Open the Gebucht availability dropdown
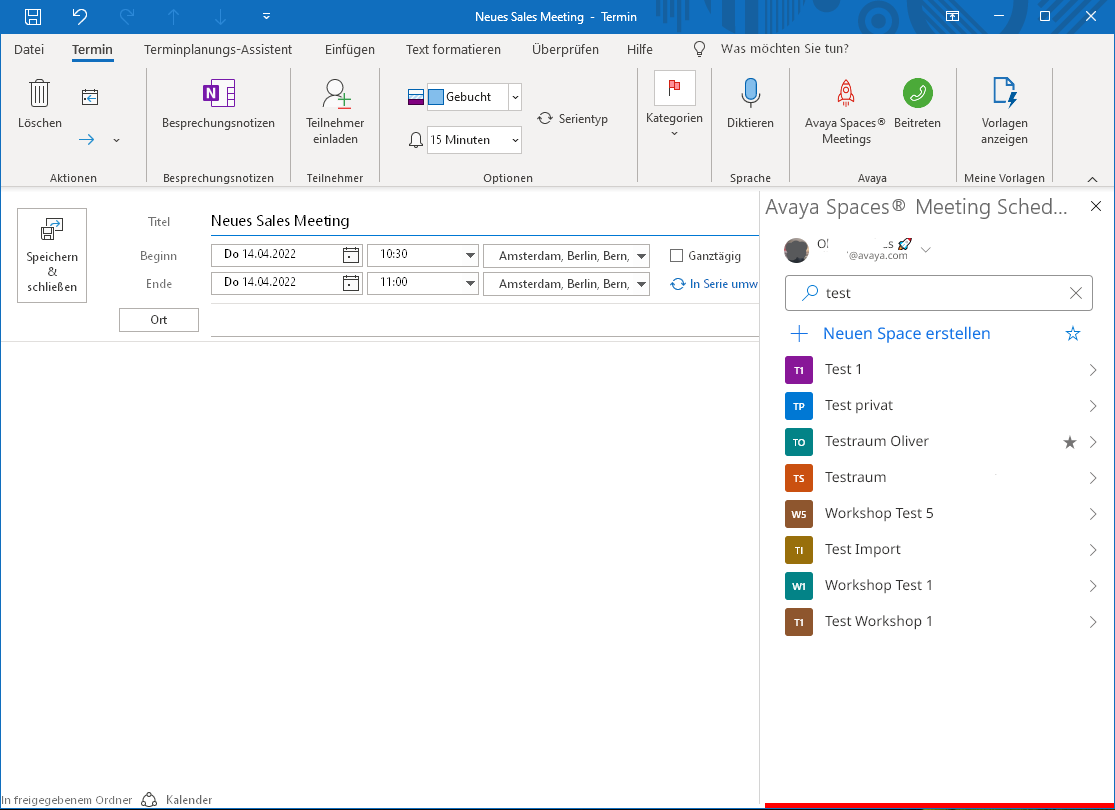1115x810 pixels. (515, 97)
